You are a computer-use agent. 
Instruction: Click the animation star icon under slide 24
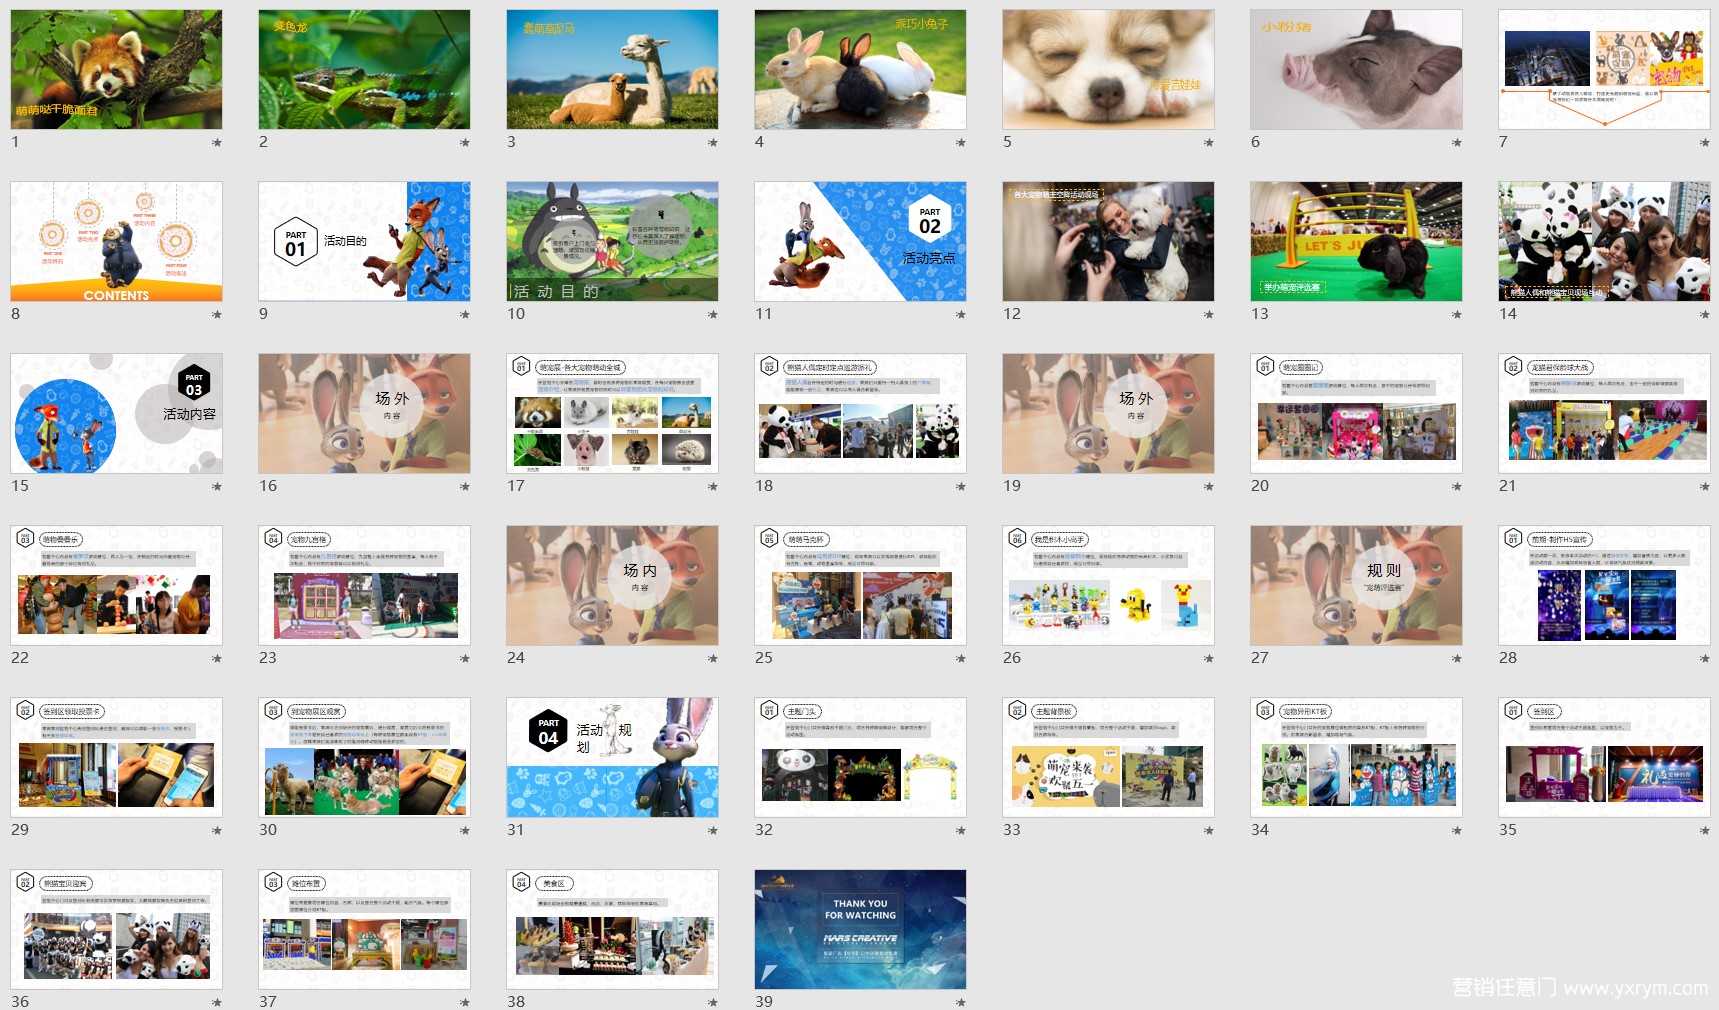pos(713,659)
